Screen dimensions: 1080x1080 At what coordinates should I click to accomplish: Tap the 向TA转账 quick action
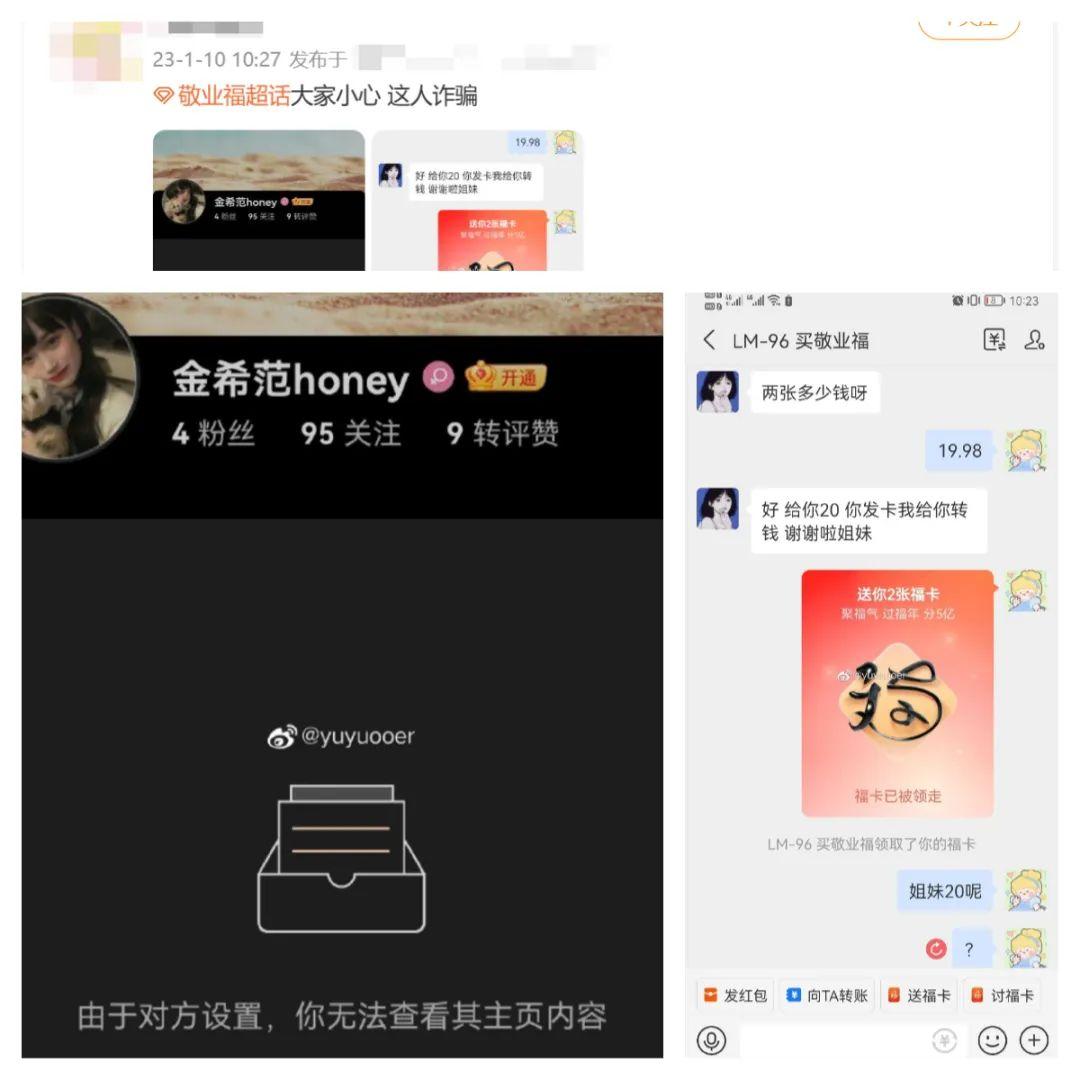click(x=828, y=995)
